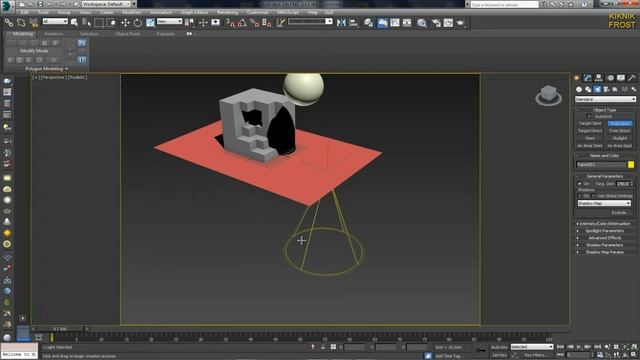Image resolution: width=640 pixels, height=360 pixels.
Task: Toggle the light On checkbox in General Parameters
Action: point(580,184)
